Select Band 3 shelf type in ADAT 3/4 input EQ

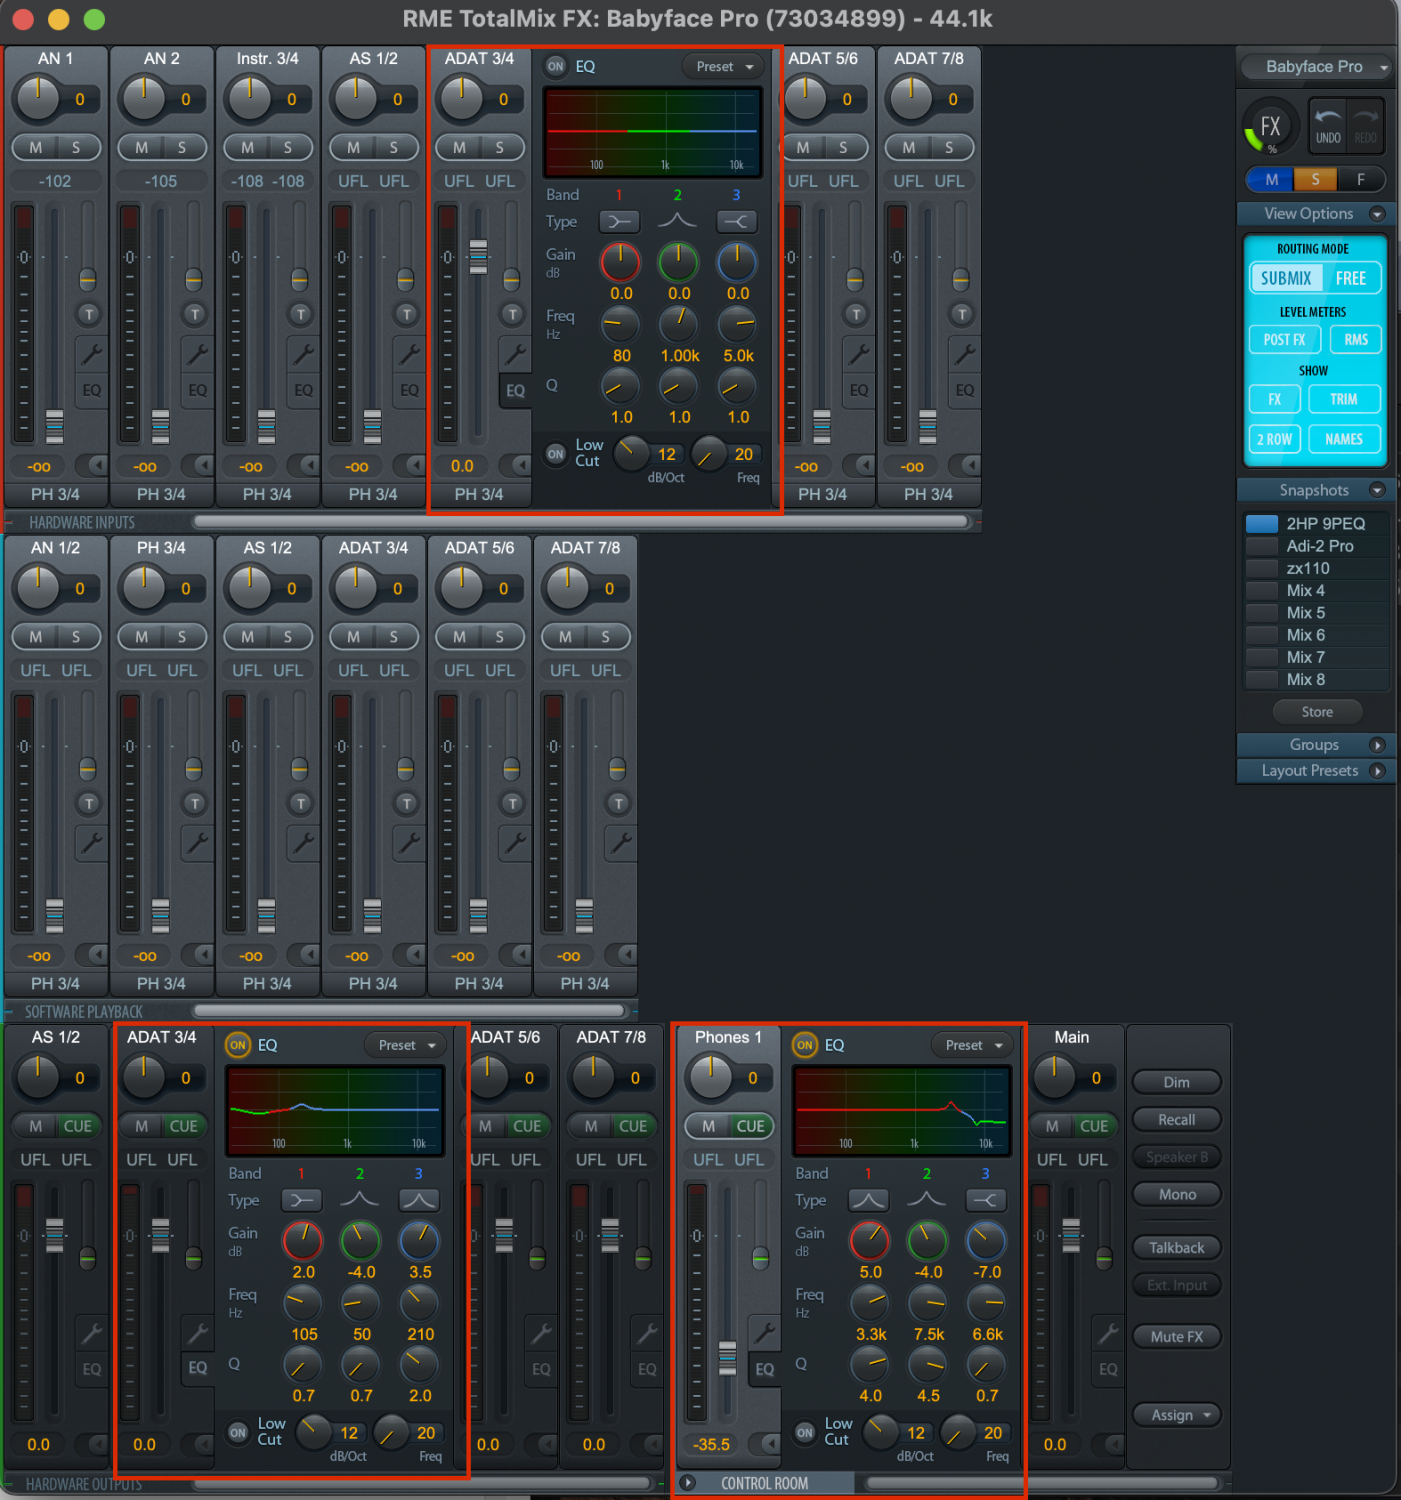[737, 221]
